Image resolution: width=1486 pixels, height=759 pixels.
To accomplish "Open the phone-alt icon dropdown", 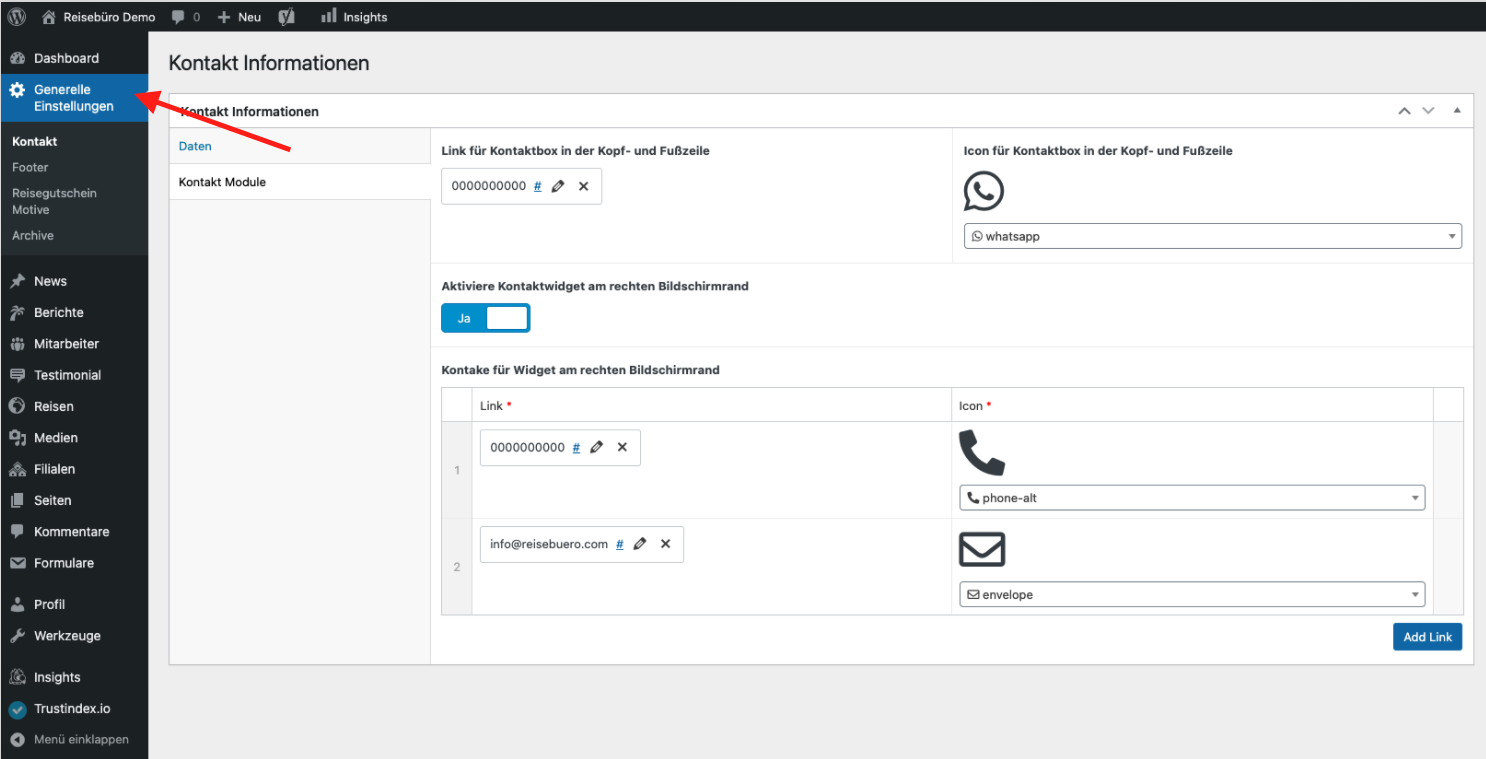I will pos(1192,498).
